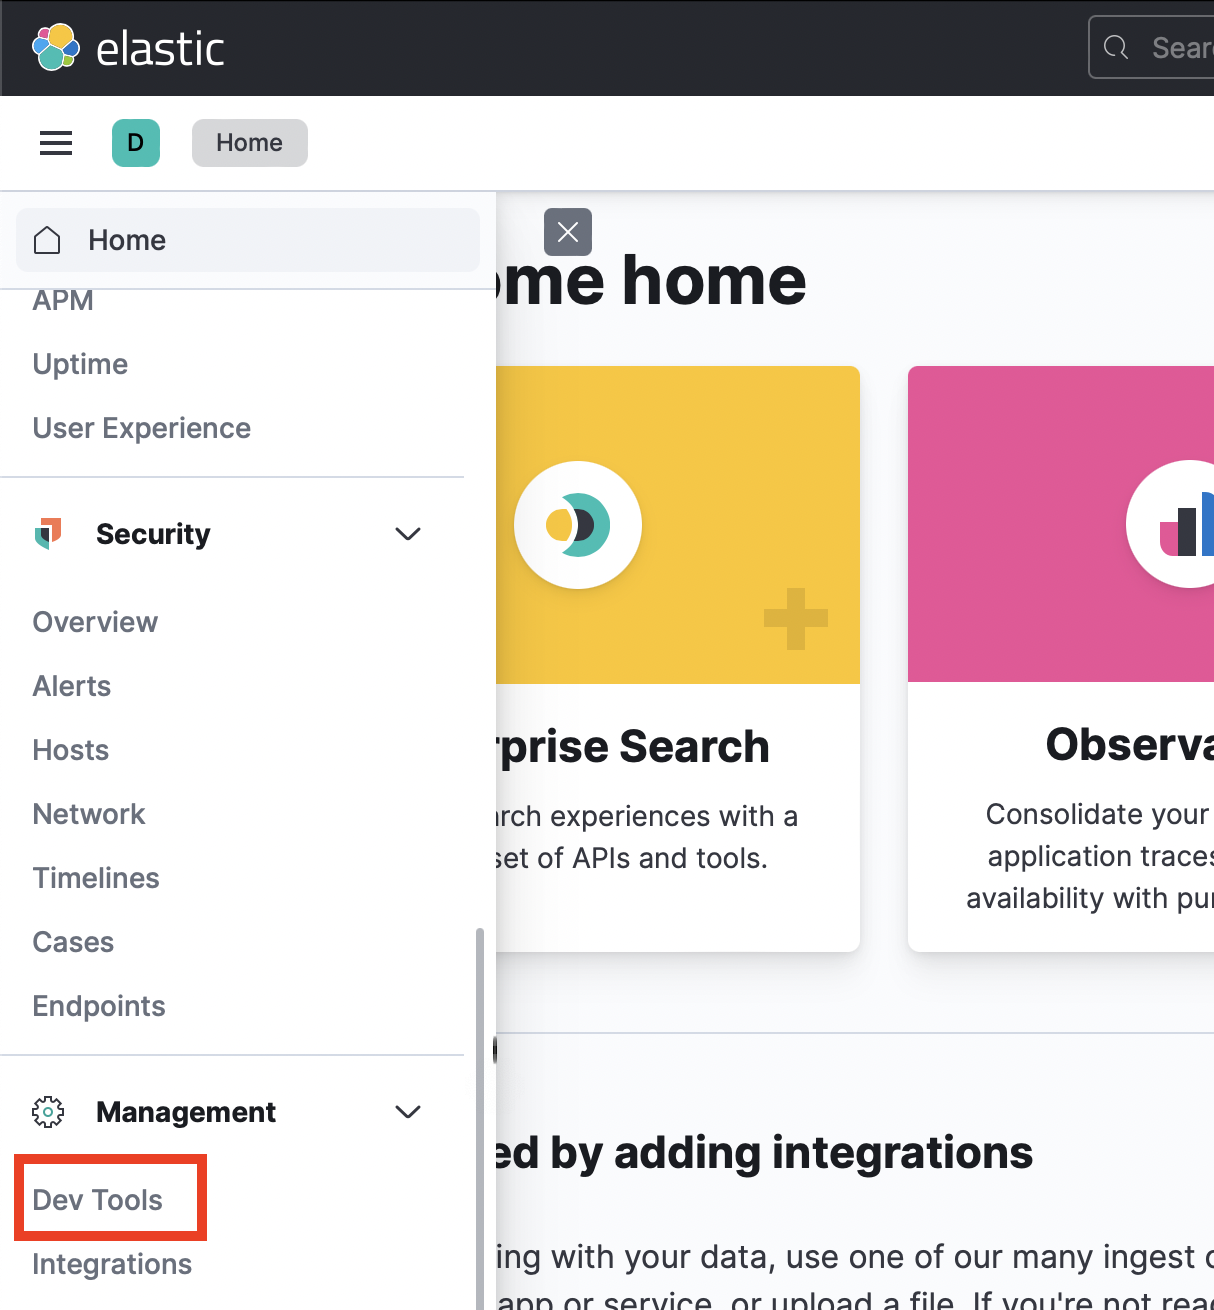Open Timelines page
The image size is (1214, 1310).
pos(96,878)
